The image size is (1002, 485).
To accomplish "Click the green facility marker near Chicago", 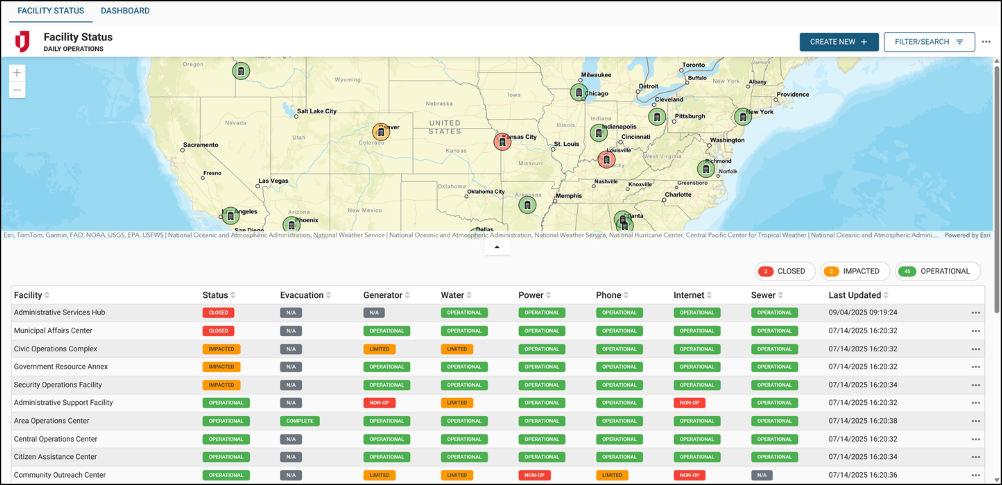I will (x=578, y=92).
